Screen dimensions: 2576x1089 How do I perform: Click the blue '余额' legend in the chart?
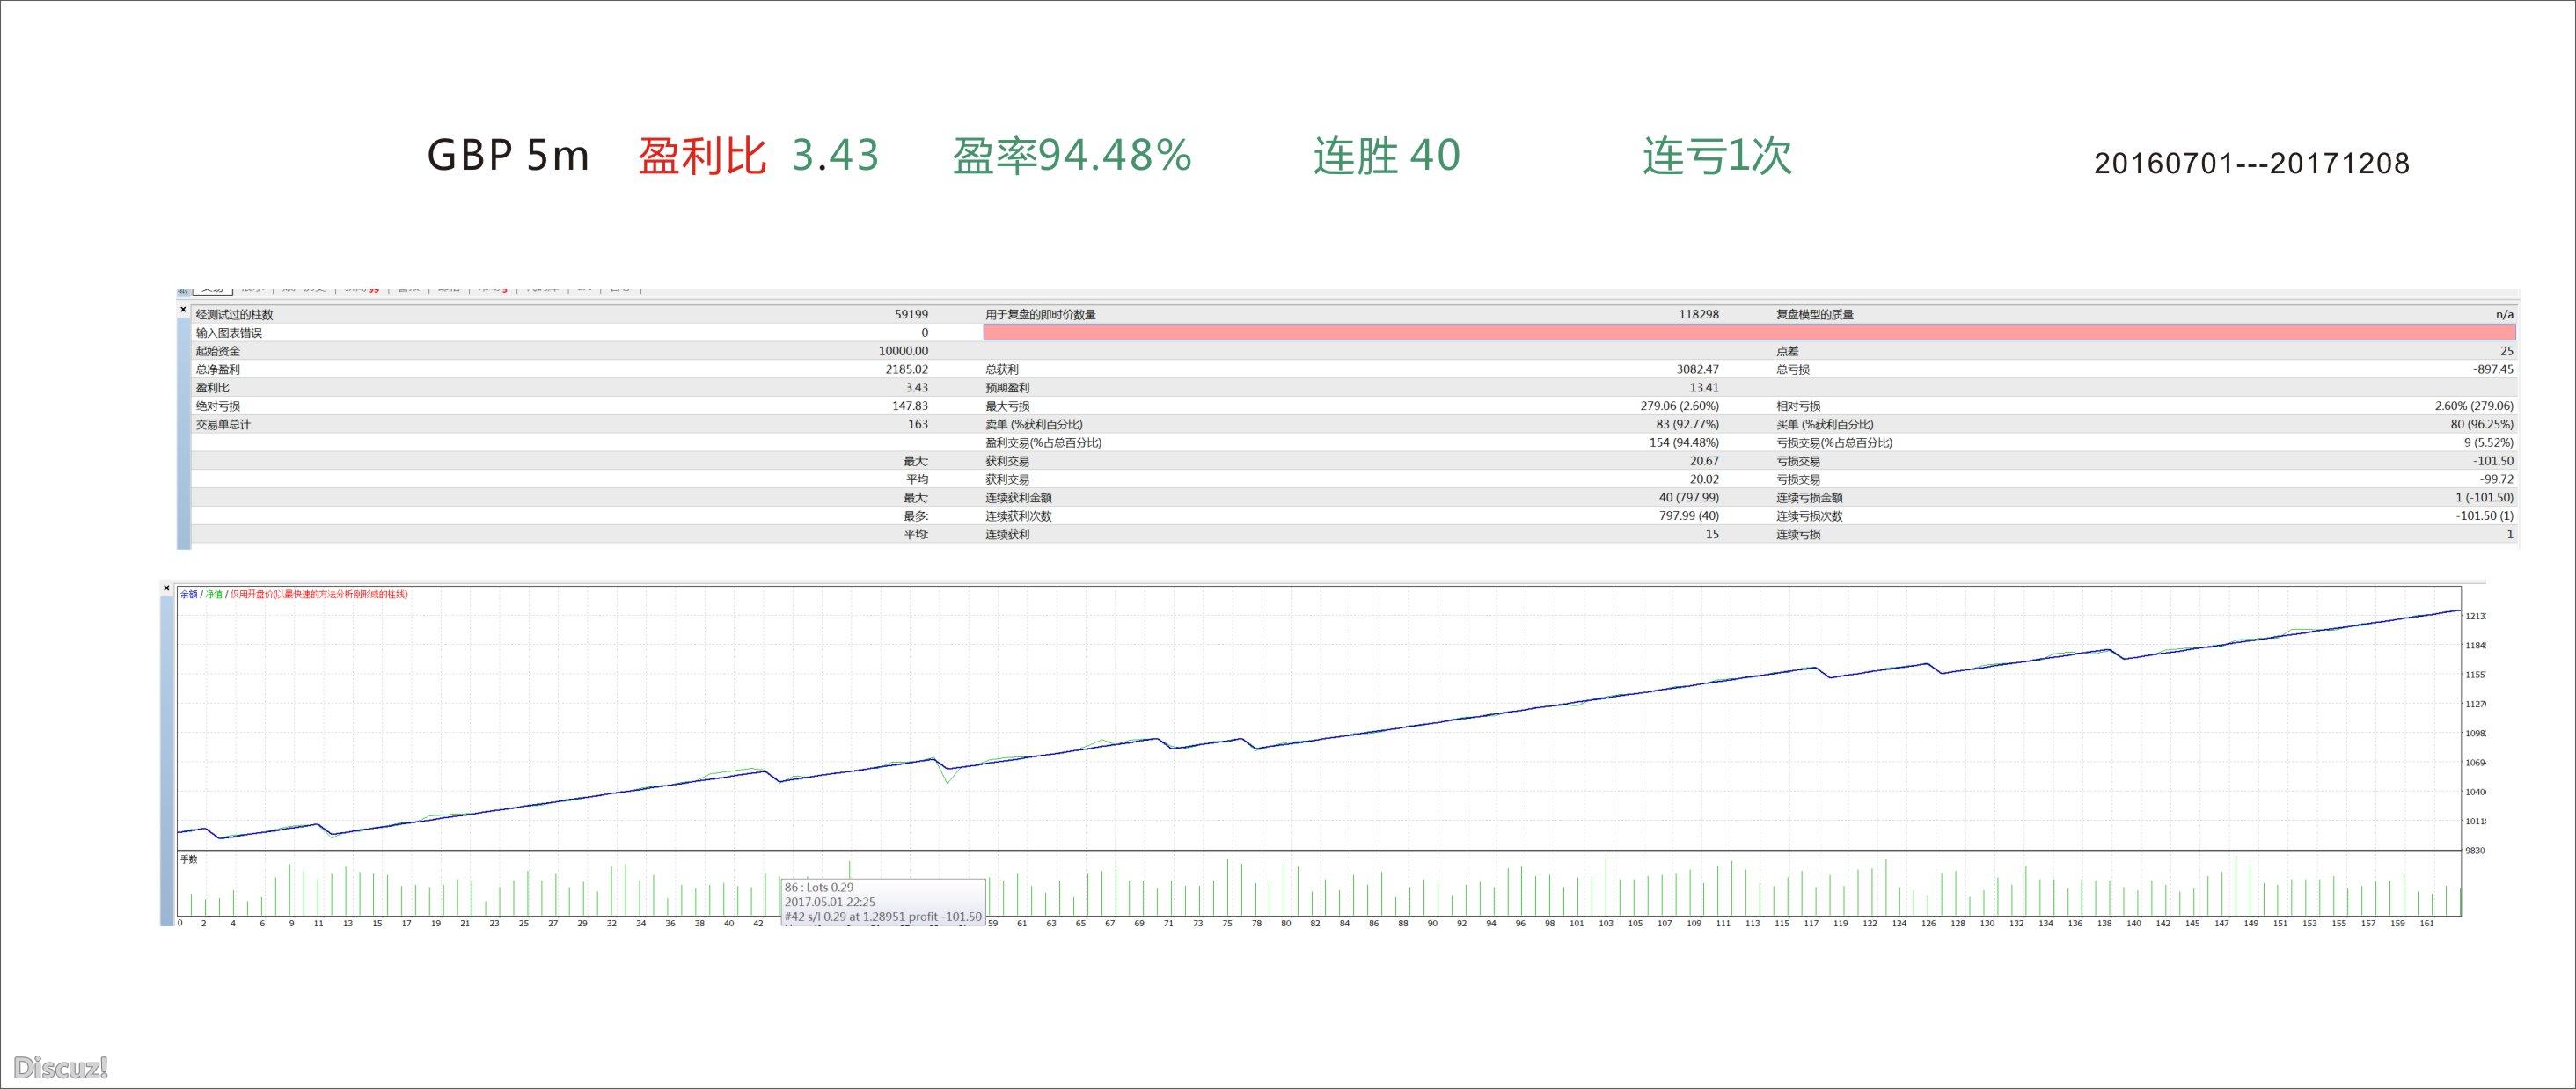188,594
